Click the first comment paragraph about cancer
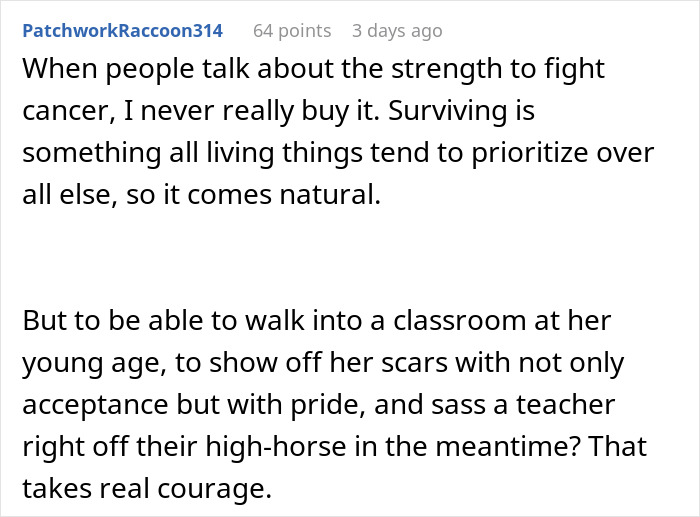This screenshot has height=517, width=700. [338, 130]
